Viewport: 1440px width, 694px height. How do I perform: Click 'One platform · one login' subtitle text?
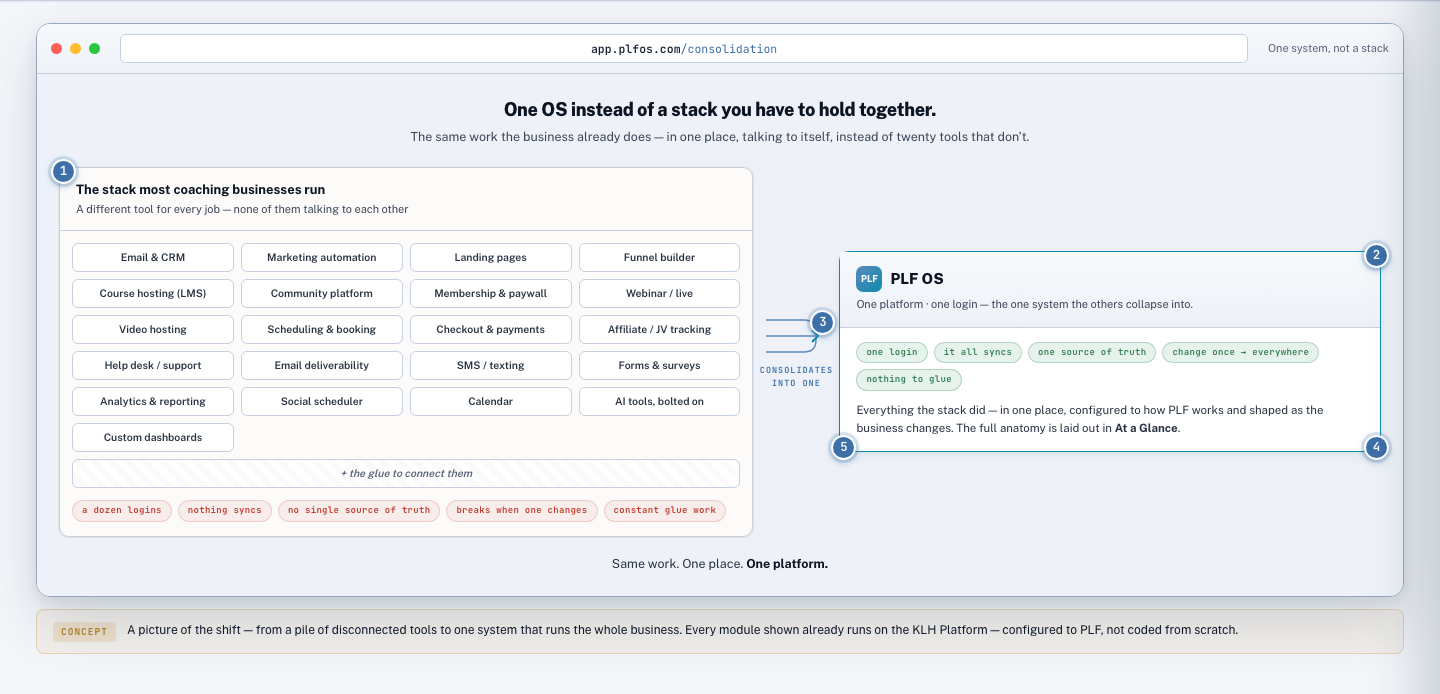point(1024,304)
